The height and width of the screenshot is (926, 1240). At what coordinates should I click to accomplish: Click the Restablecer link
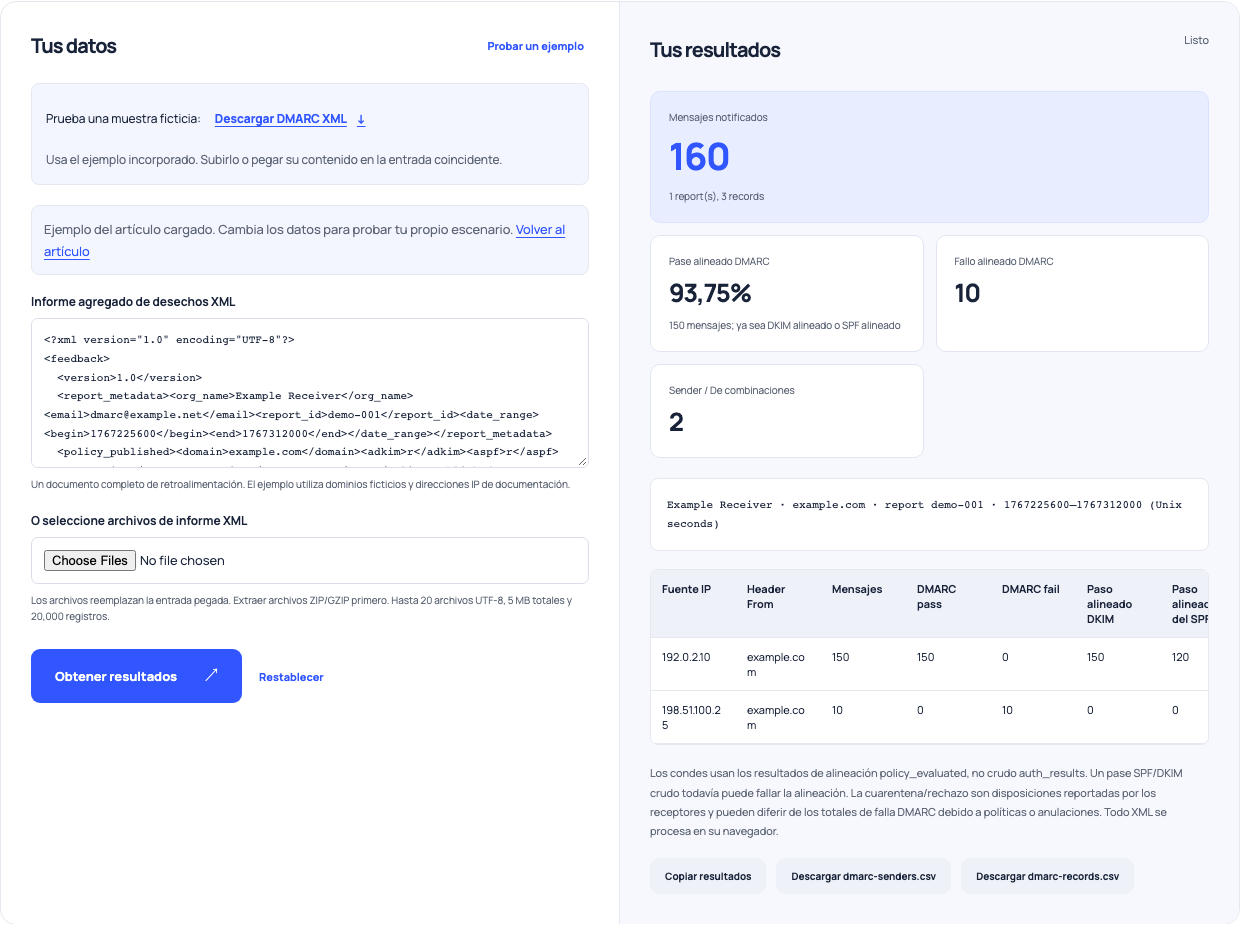pyautogui.click(x=291, y=677)
